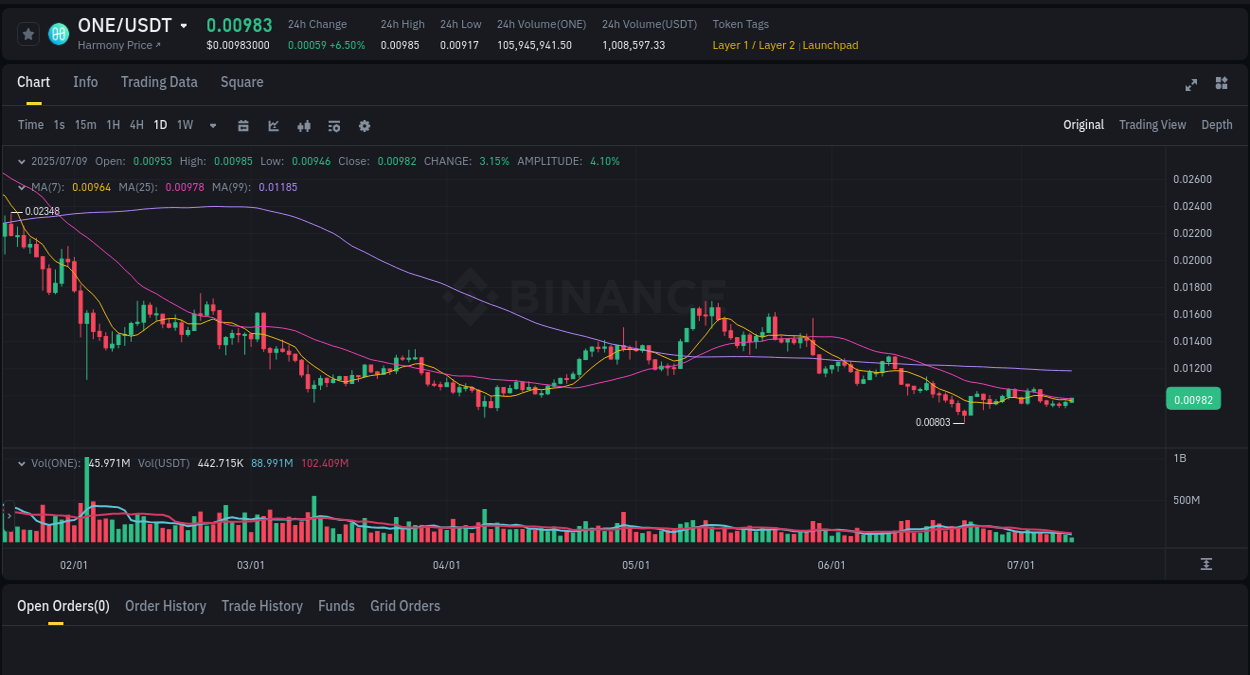Switch chart to Trading View mode
This screenshot has height=675, width=1250.
coord(1152,125)
